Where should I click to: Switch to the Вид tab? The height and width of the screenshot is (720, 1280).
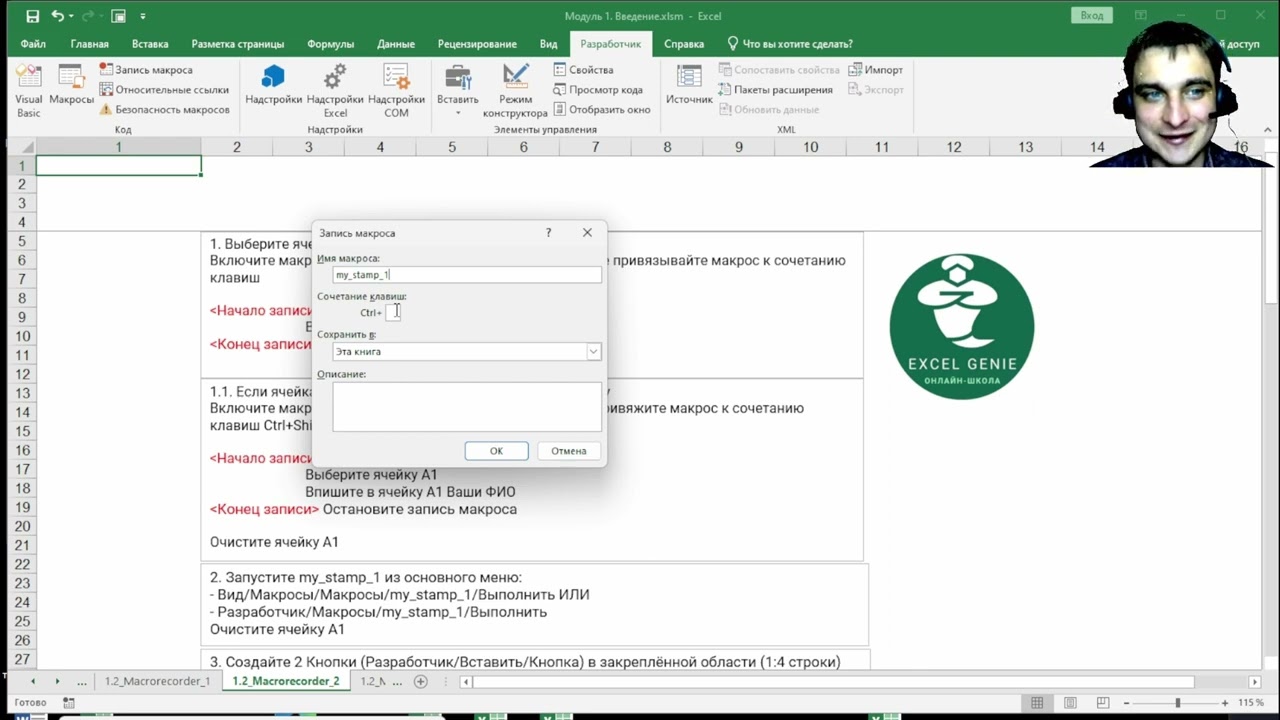tap(548, 44)
